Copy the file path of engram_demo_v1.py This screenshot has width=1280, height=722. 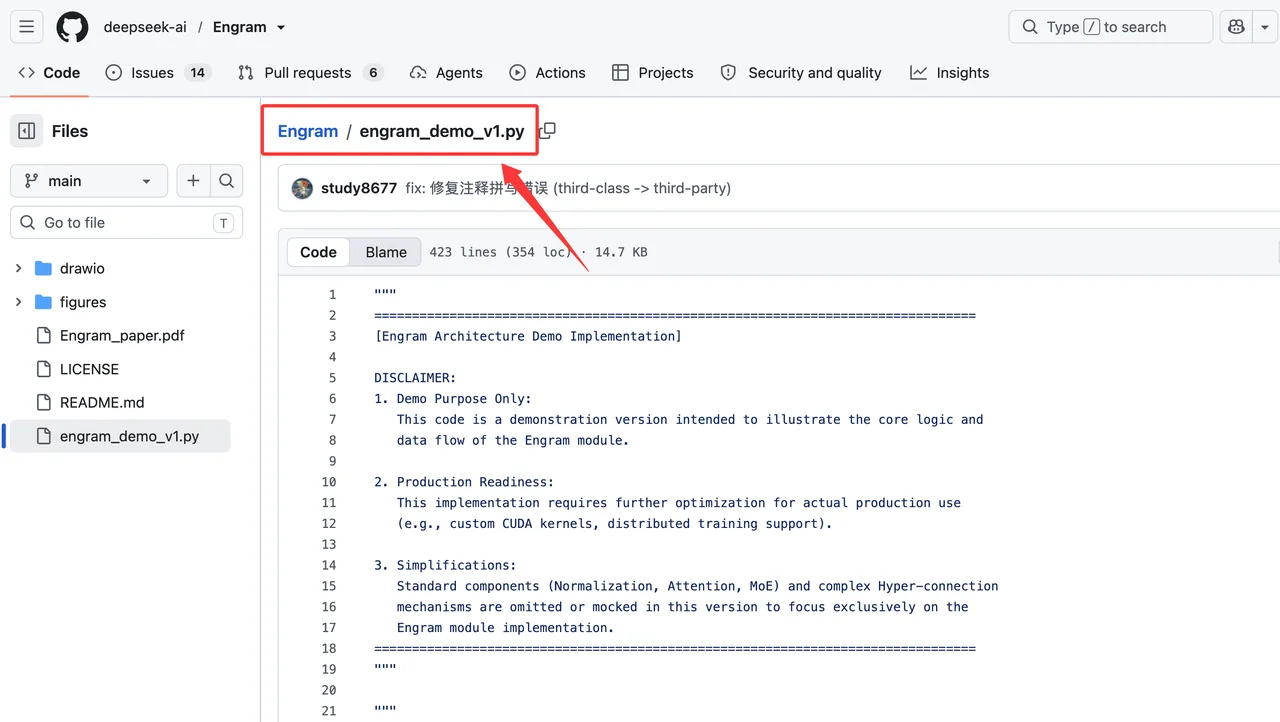pyautogui.click(x=547, y=131)
